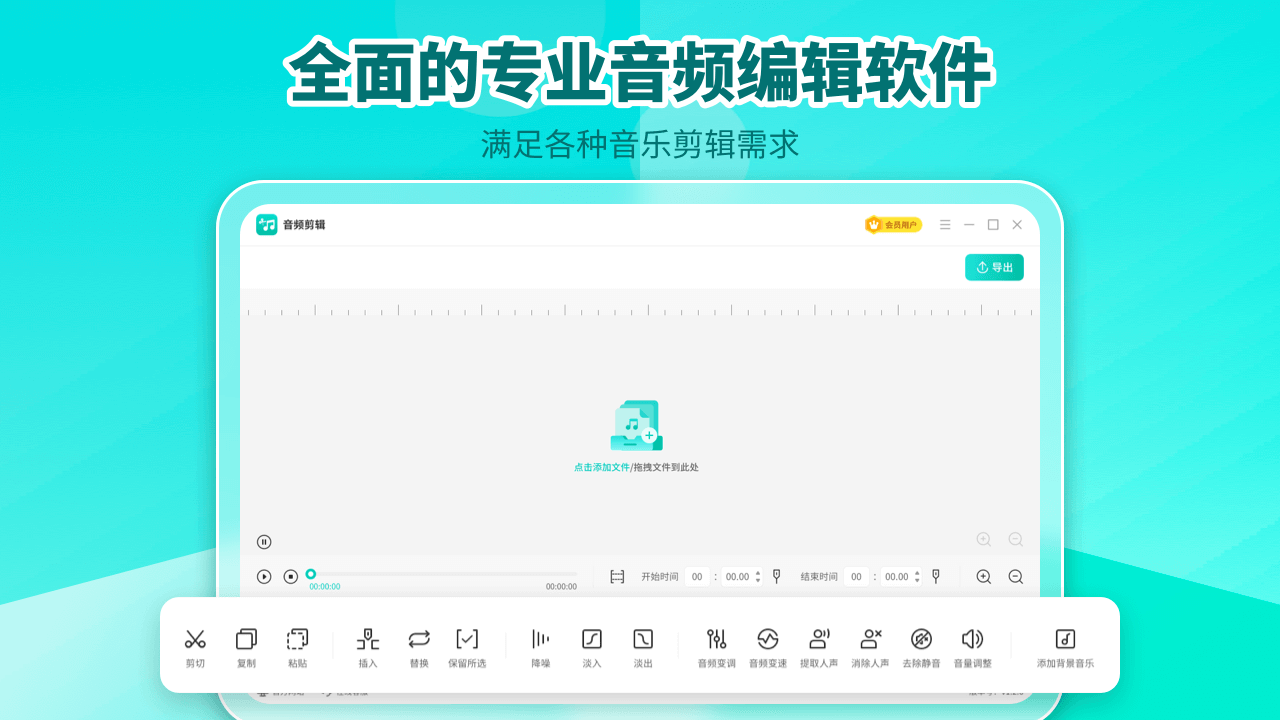The width and height of the screenshot is (1280, 720).
Task: Click the greyed zoom-out icon in the waveform area
Action: [x=1016, y=540]
